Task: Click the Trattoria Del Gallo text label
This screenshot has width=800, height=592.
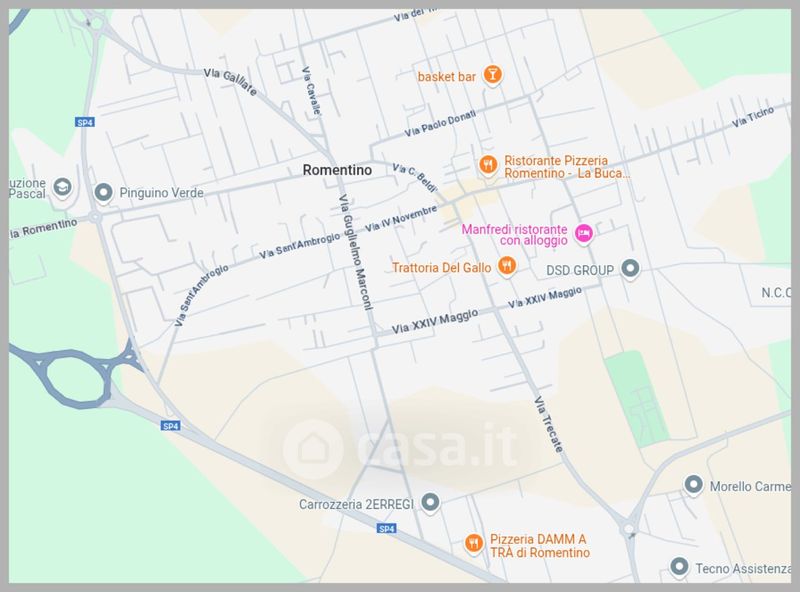Action: (x=441, y=267)
